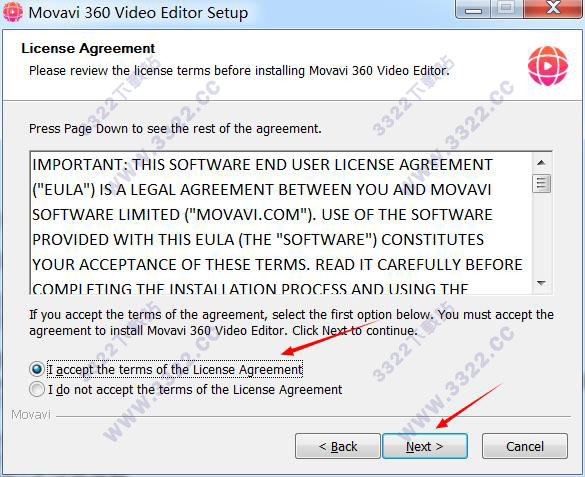Screen dimensions: 585x477
Task: Click Next to continue installation
Action: pyautogui.click(x=425, y=446)
